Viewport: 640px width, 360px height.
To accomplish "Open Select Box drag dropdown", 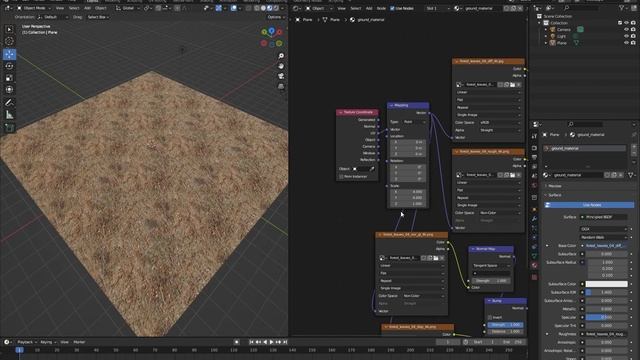I will pos(98,17).
